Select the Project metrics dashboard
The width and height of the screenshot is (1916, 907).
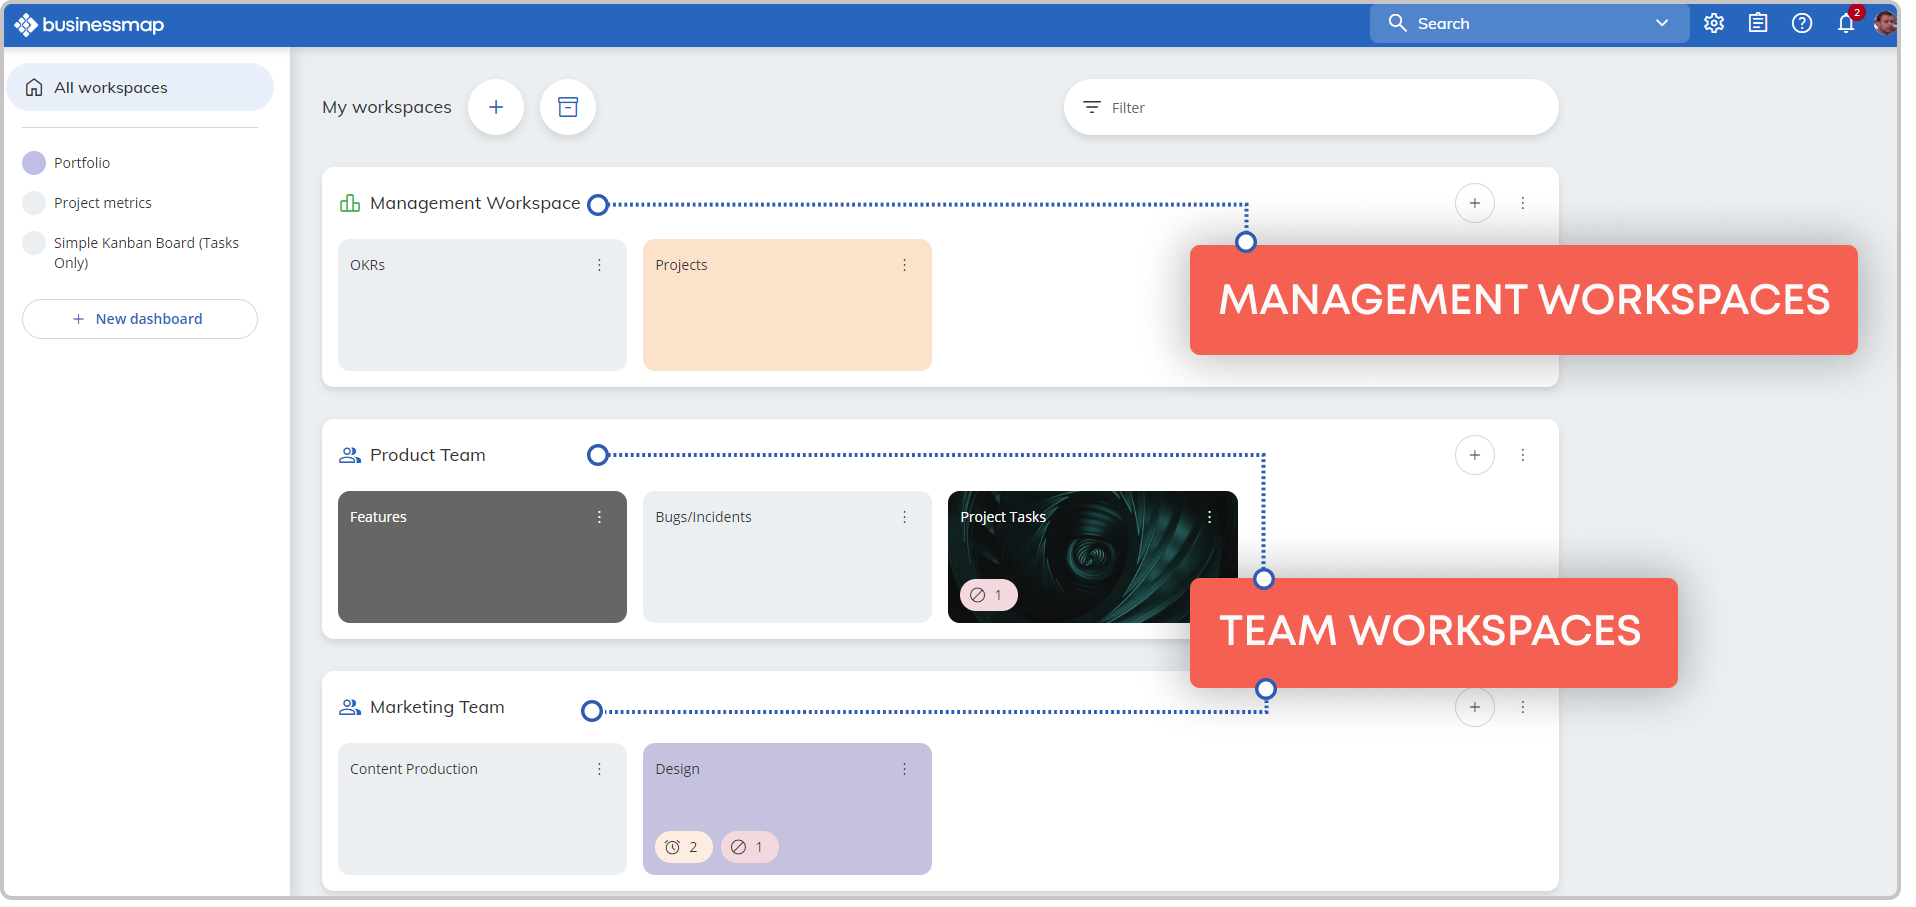(x=102, y=202)
